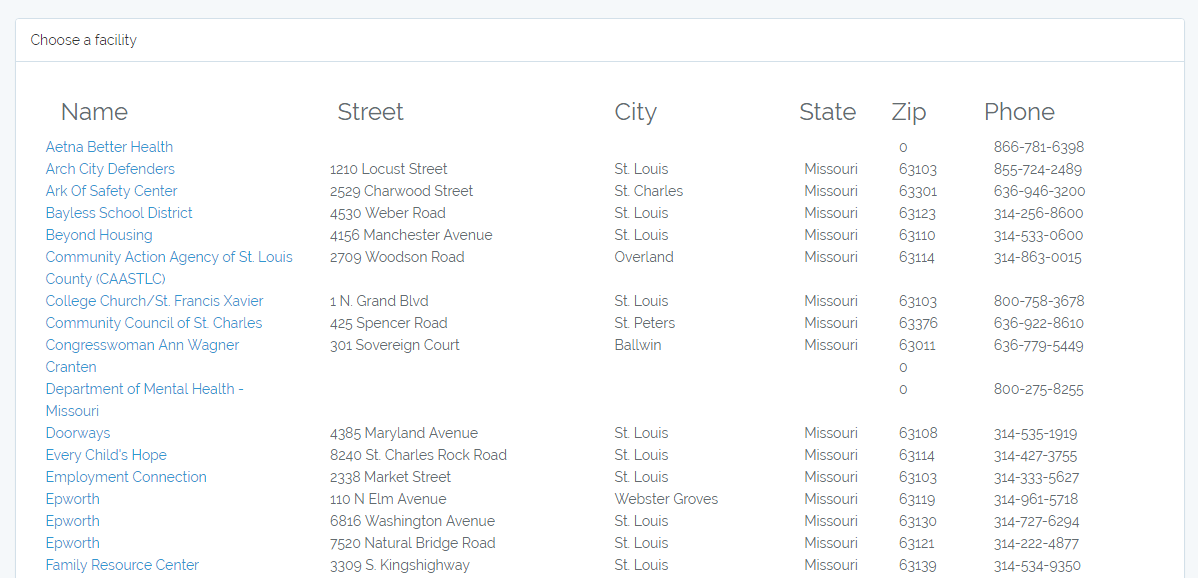Click the St. Charles city cell
Viewport: 1198px width, 578px height.
(x=649, y=191)
